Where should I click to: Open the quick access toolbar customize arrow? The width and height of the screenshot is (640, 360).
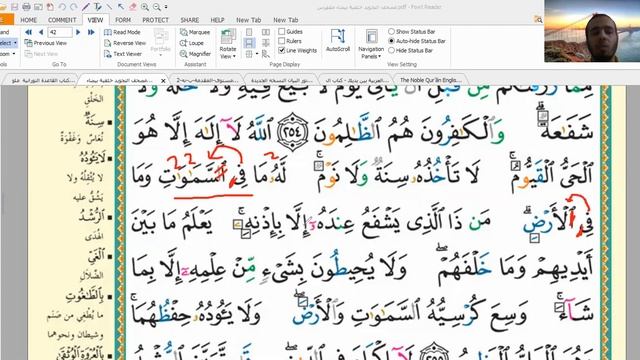tap(166, 7)
